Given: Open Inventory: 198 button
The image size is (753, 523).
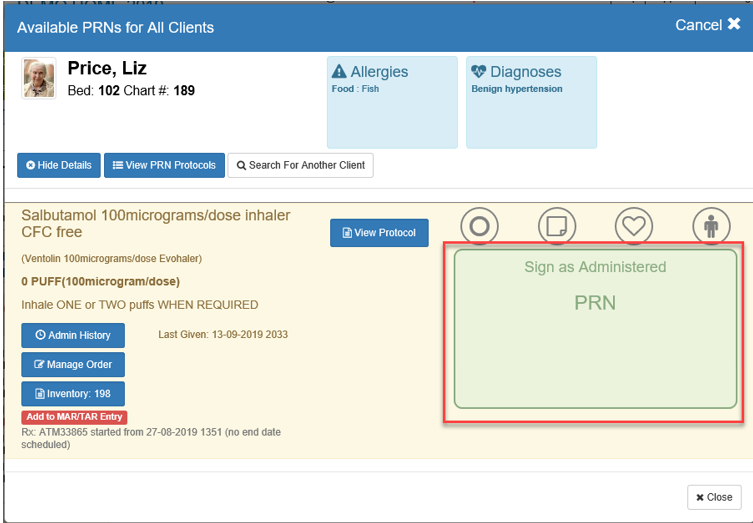Looking at the screenshot, I should click(x=73, y=394).
